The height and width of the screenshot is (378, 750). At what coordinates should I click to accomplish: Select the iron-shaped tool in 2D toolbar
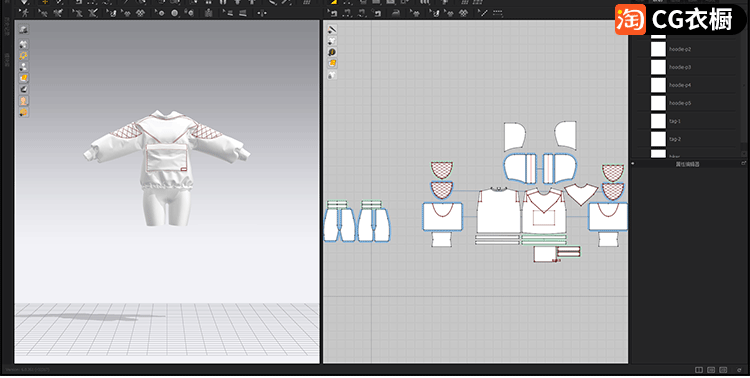[396, 13]
